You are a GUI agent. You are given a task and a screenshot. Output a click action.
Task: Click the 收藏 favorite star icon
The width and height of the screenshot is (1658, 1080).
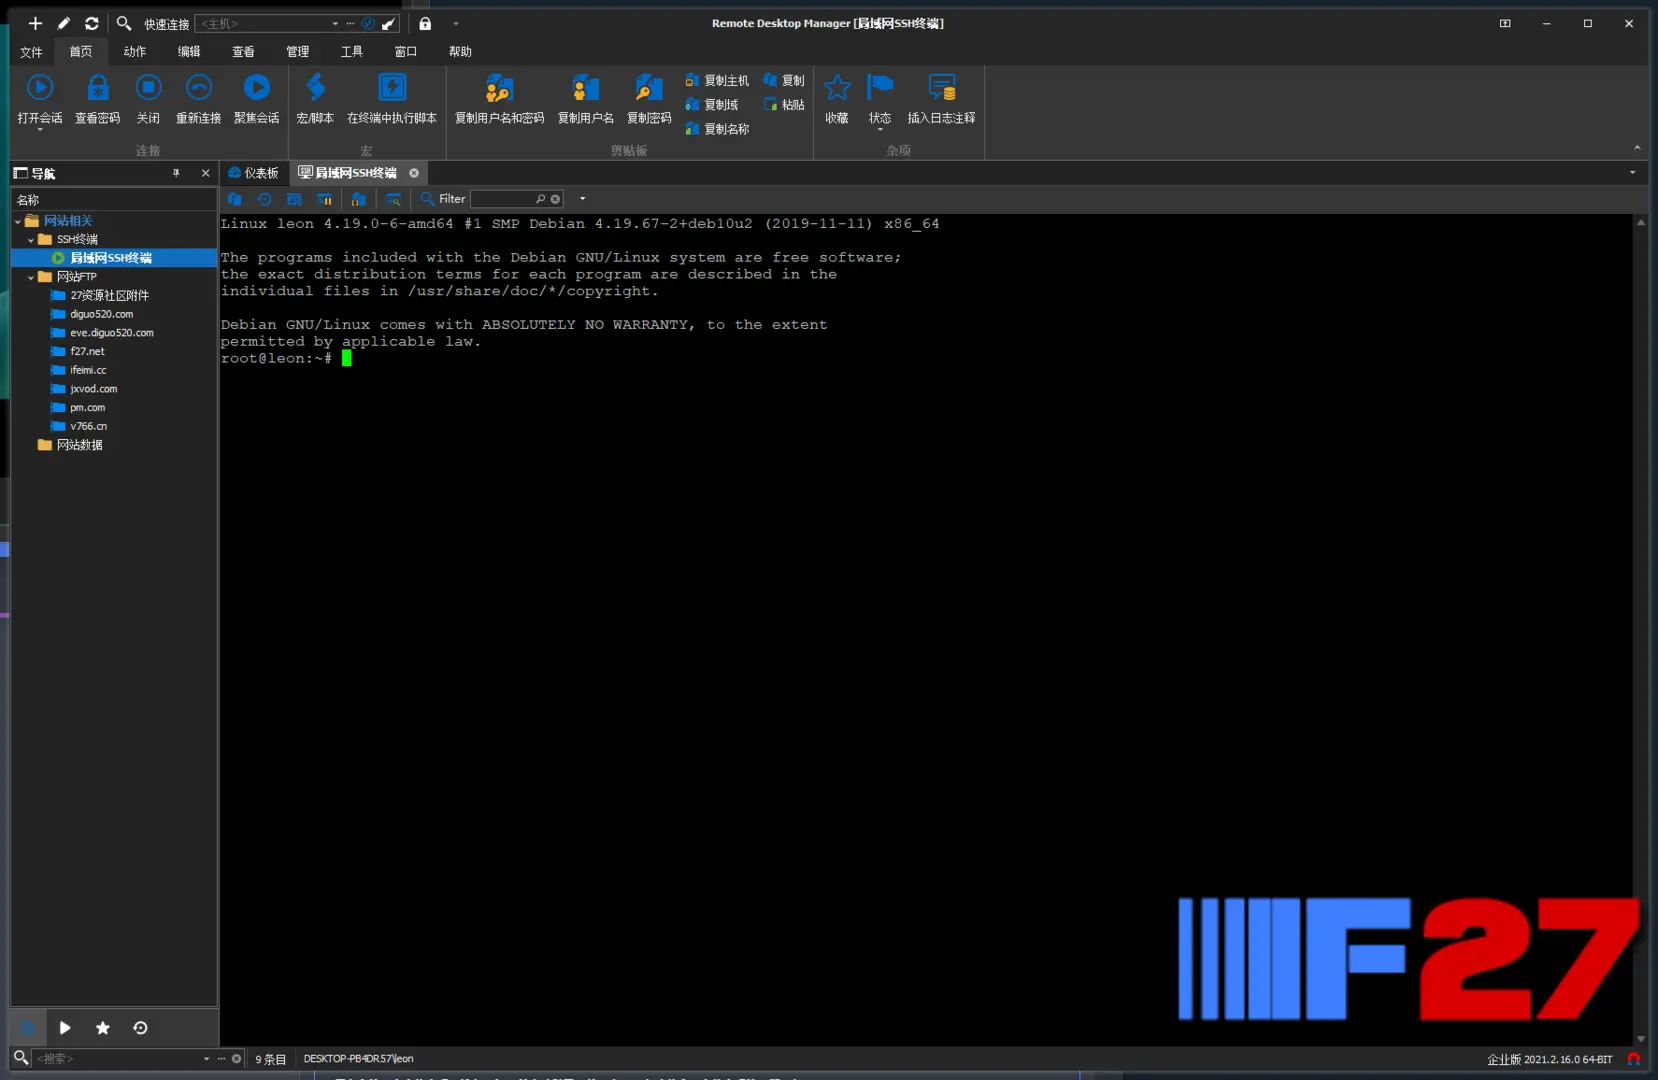[x=837, y=88]
